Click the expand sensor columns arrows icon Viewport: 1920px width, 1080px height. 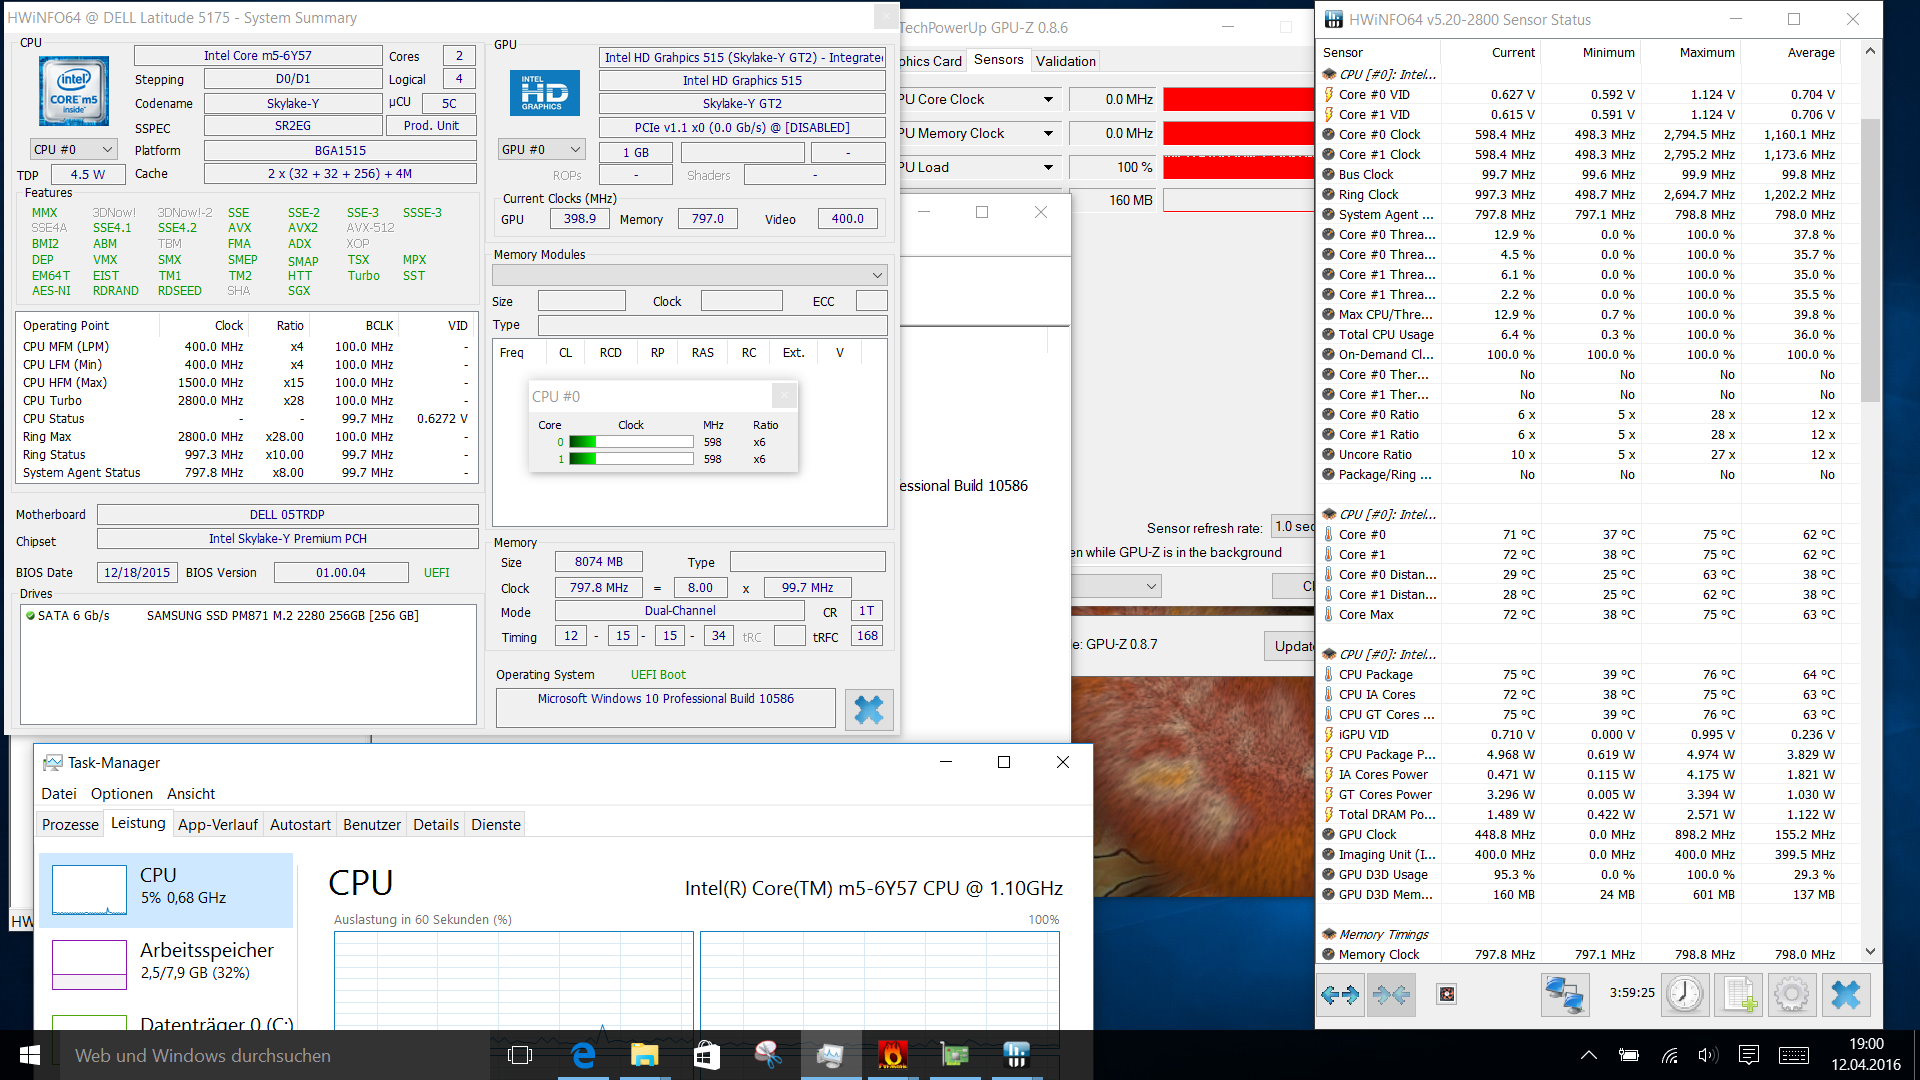[x=1340, y=994]
